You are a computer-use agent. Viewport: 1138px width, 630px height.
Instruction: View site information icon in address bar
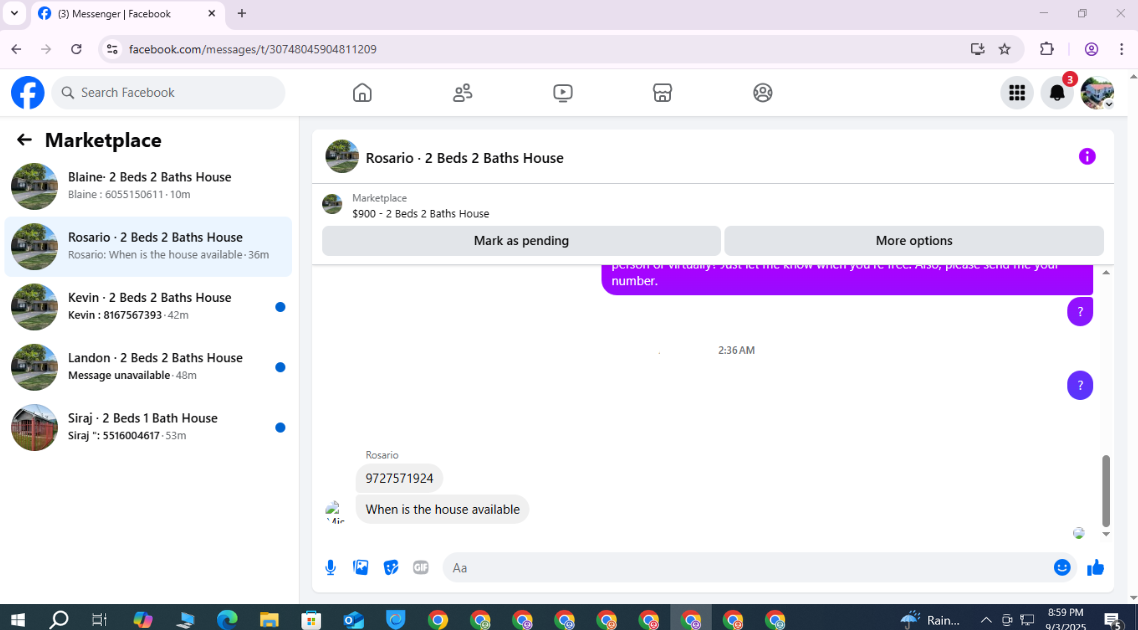click(x=112, y=49)
